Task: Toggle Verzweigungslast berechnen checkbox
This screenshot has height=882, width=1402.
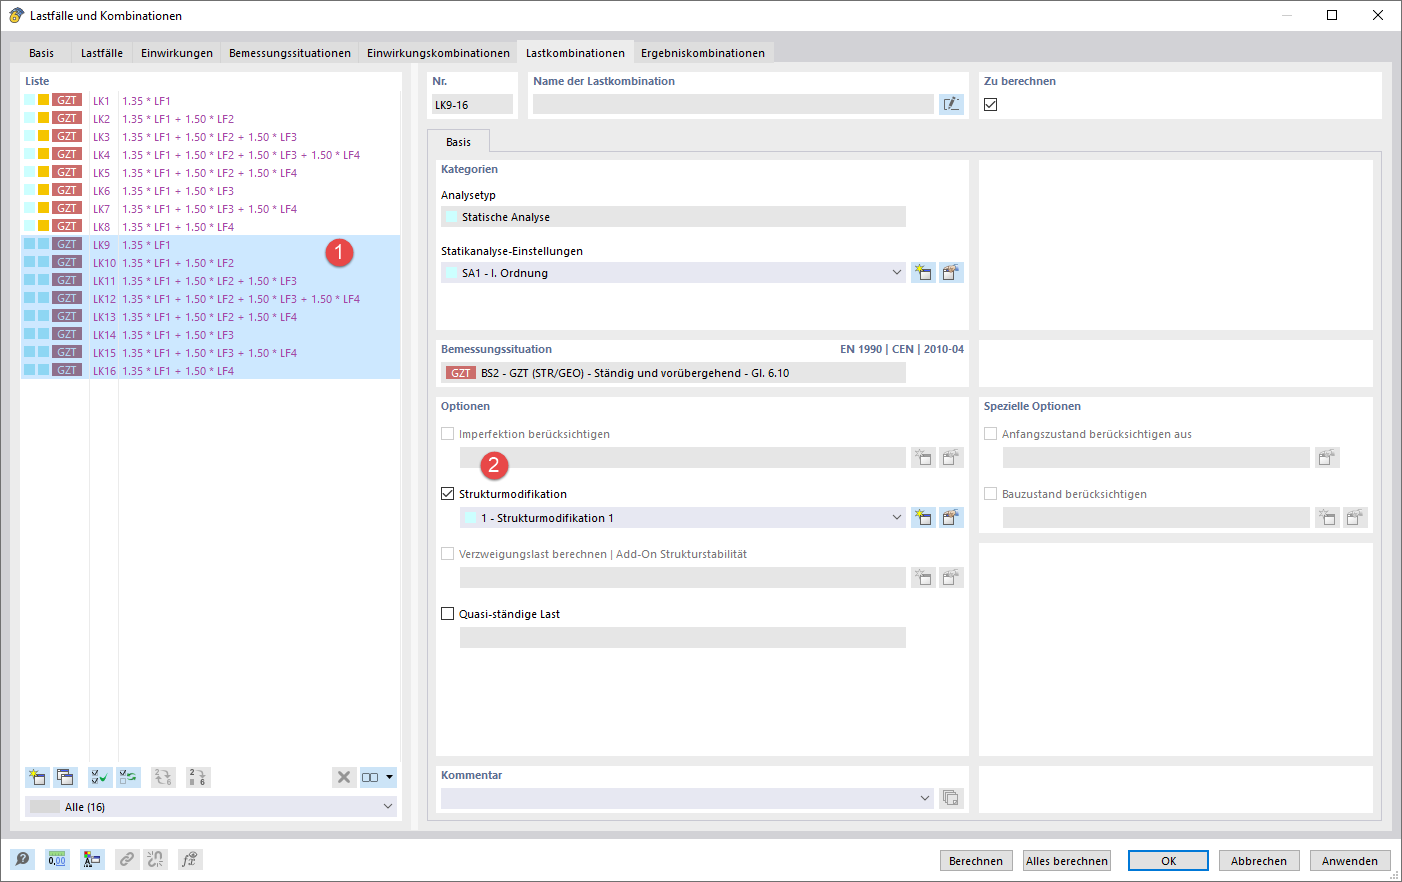Action: tap(448, 554)
